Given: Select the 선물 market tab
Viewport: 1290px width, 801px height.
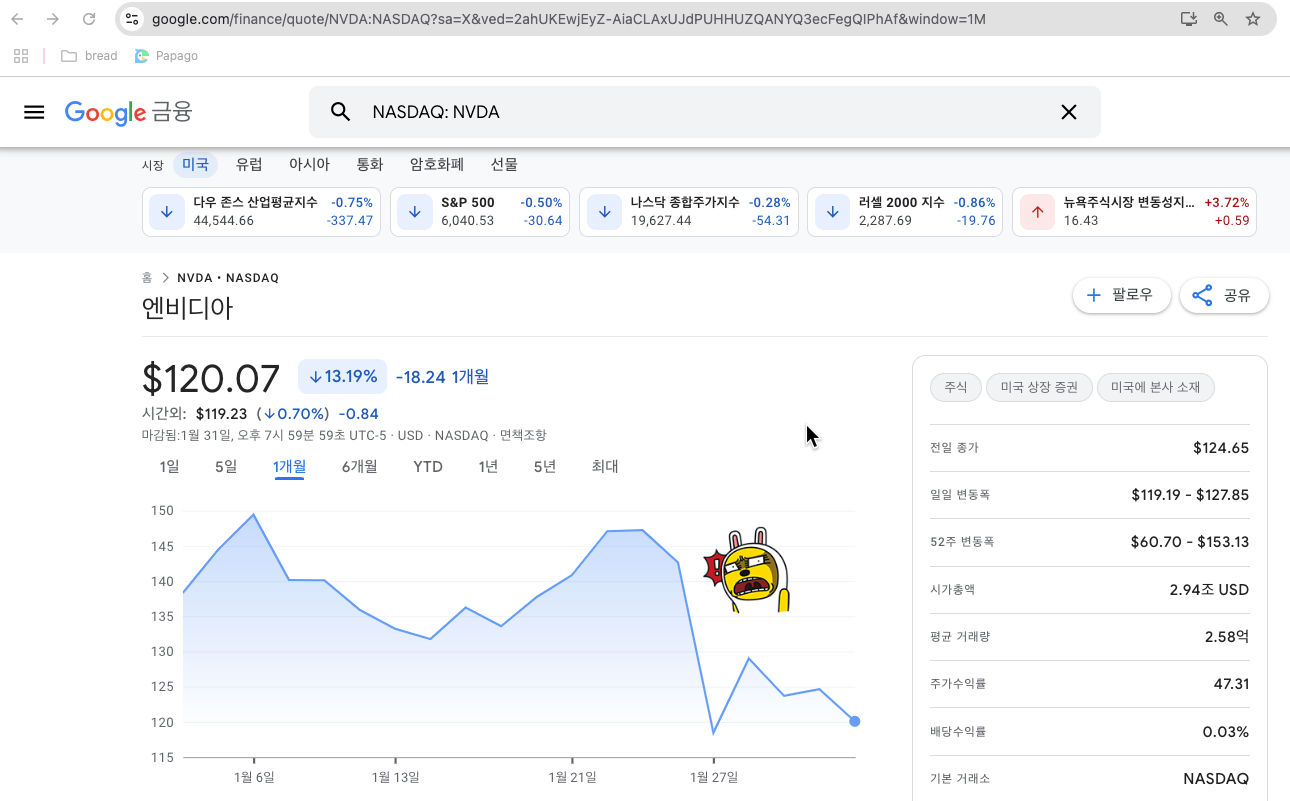Looking at the screenshot, I should pyautogui.click(x=504, y=165).
